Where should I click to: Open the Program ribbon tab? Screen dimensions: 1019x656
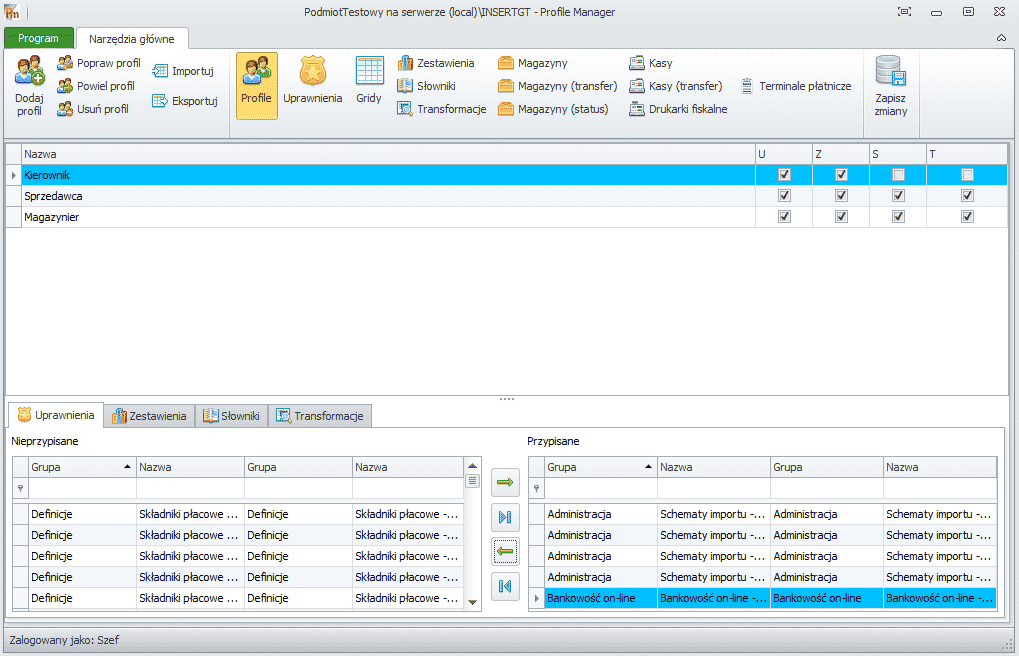[38, 38]
